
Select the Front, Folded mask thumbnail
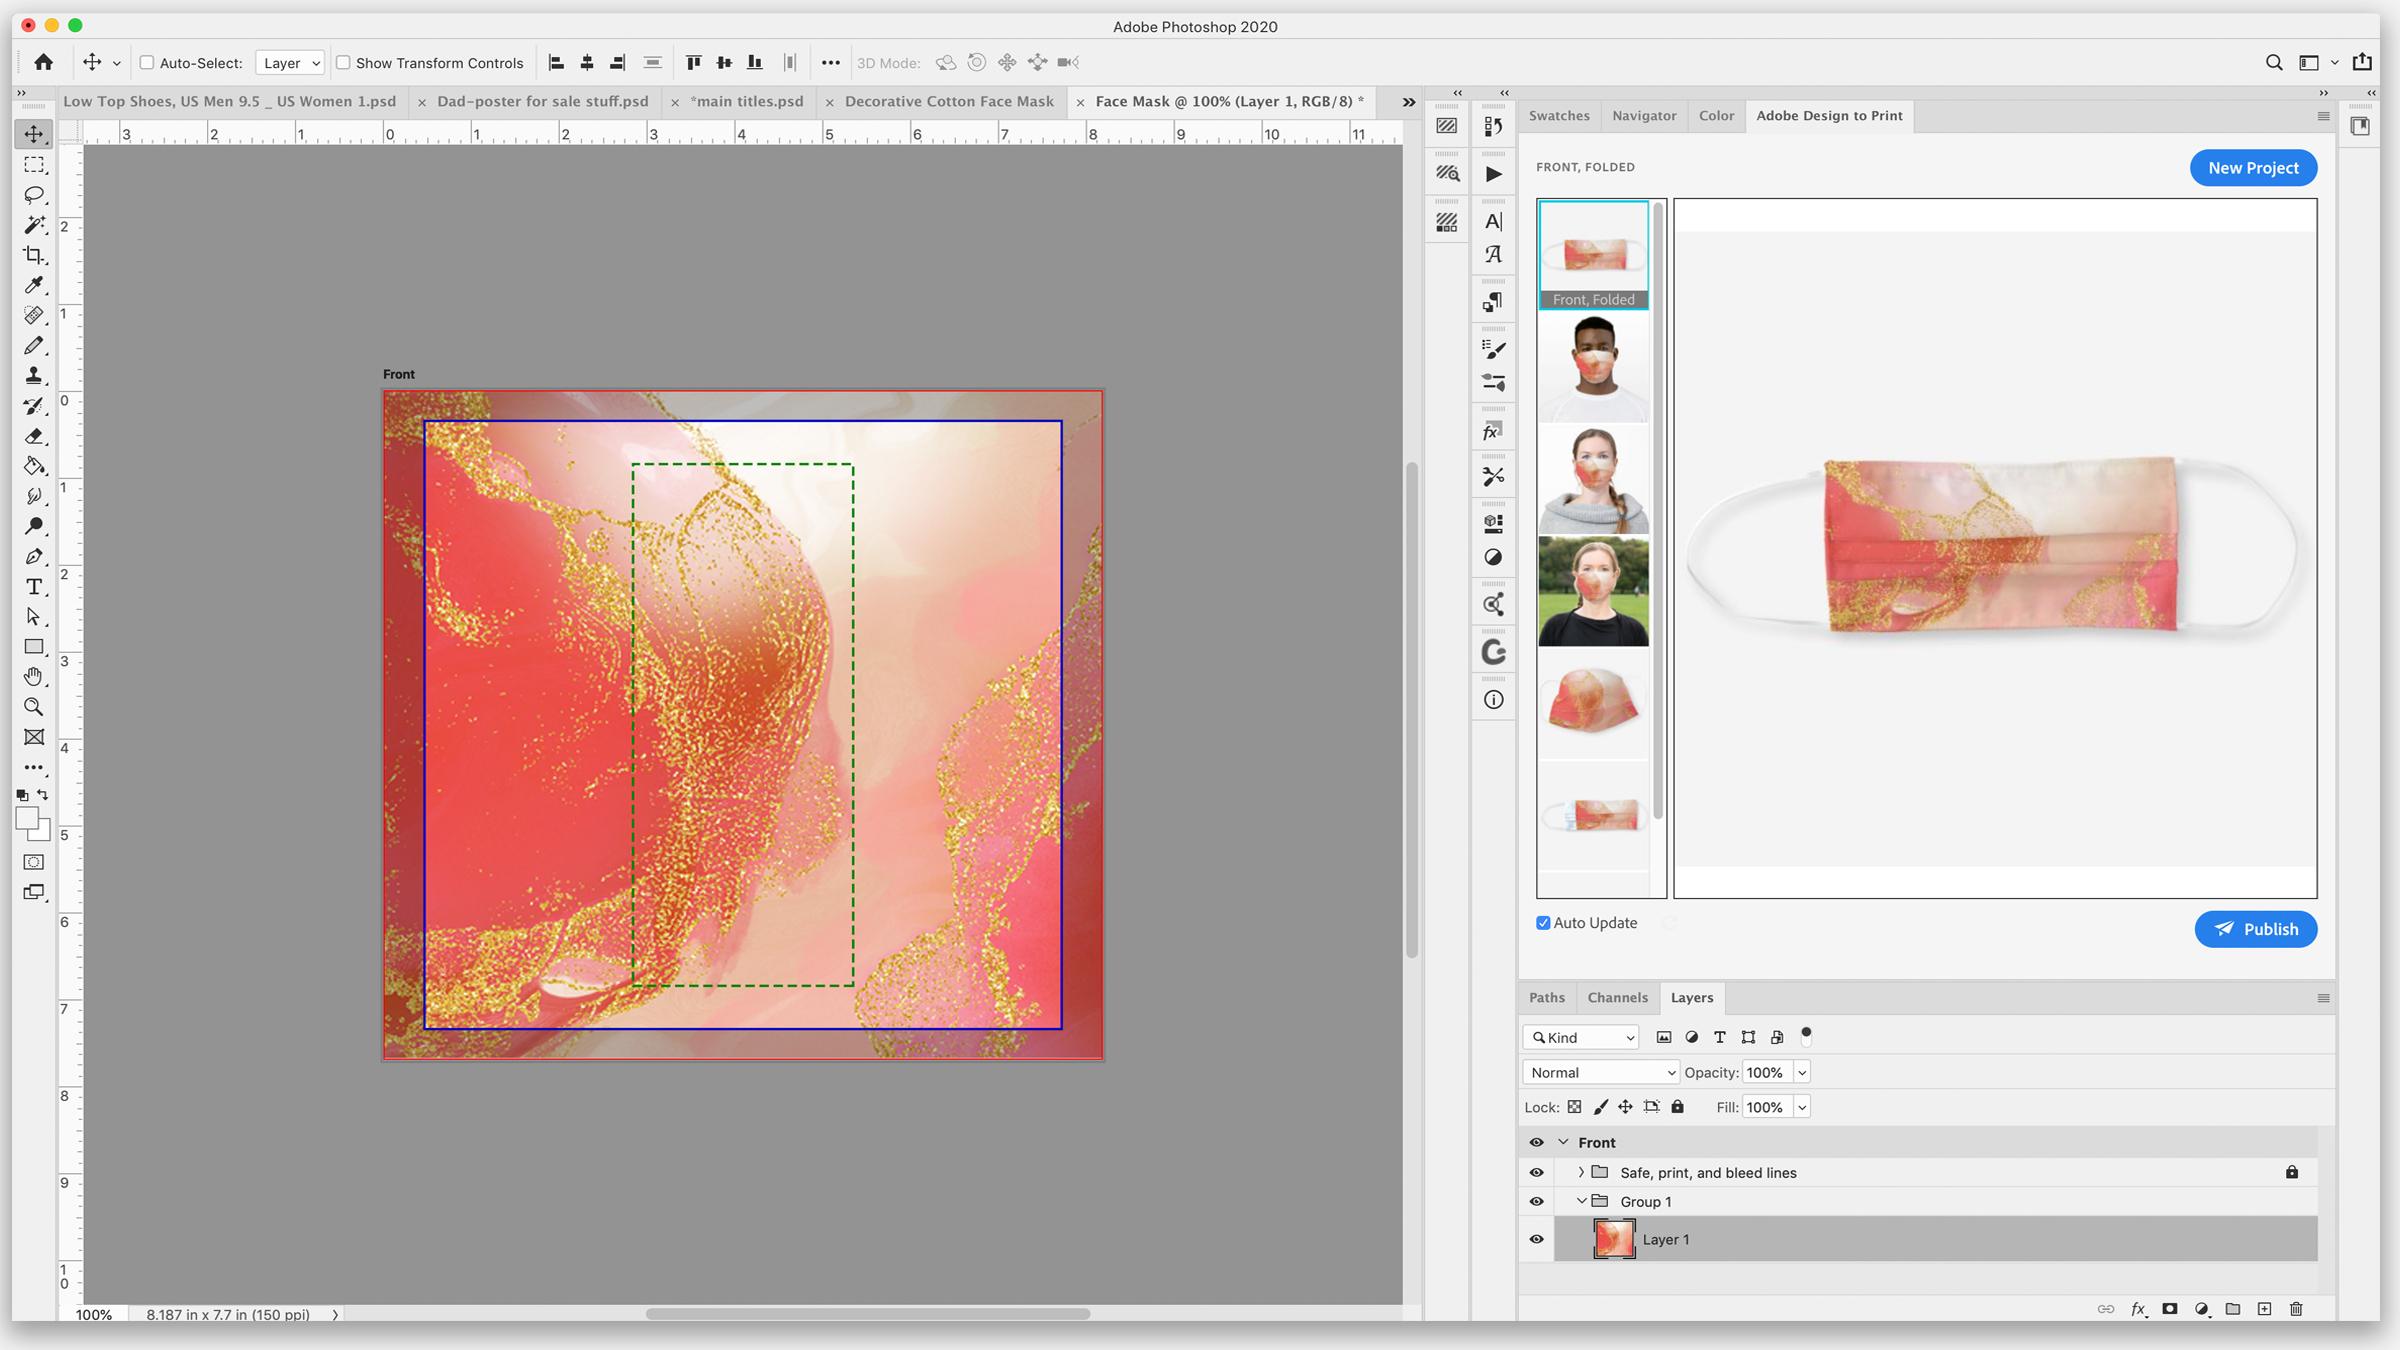[1593, 254]
